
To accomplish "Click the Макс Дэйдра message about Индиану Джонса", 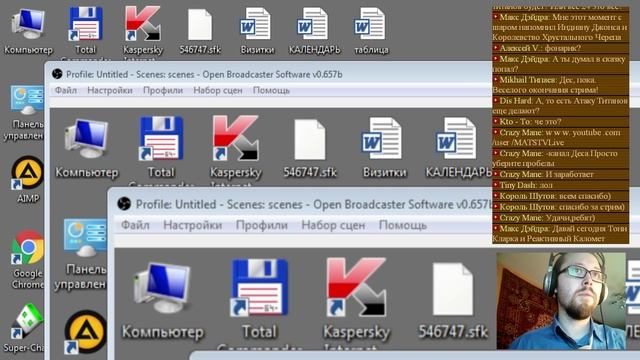I will click(x=560, y=27).
